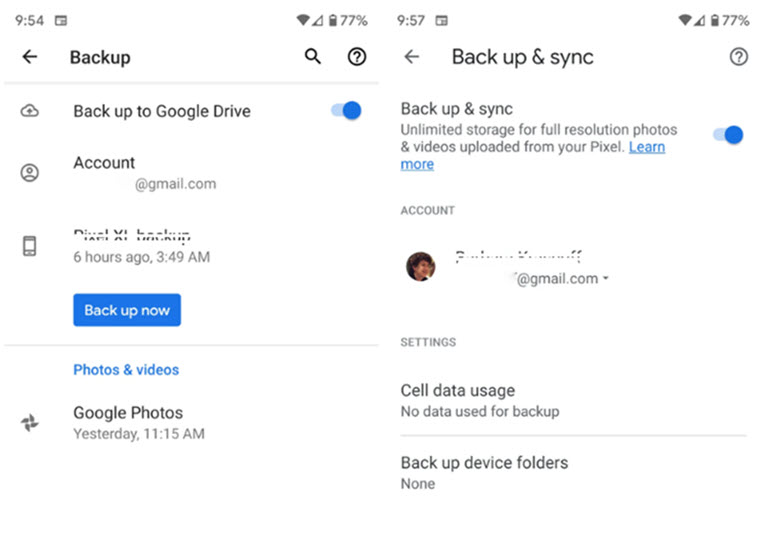Tap the Google Photos pinwheel icon
Screen dimensions: 768x550
(x=29, y=422)
